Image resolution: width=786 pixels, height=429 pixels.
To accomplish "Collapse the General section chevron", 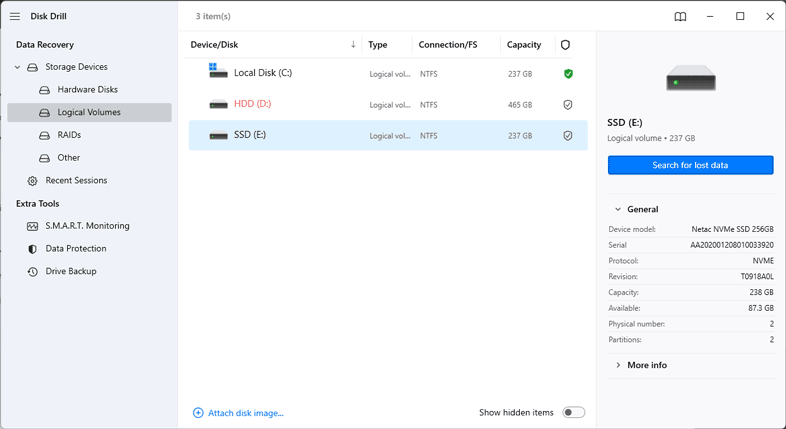I will 618,209.
